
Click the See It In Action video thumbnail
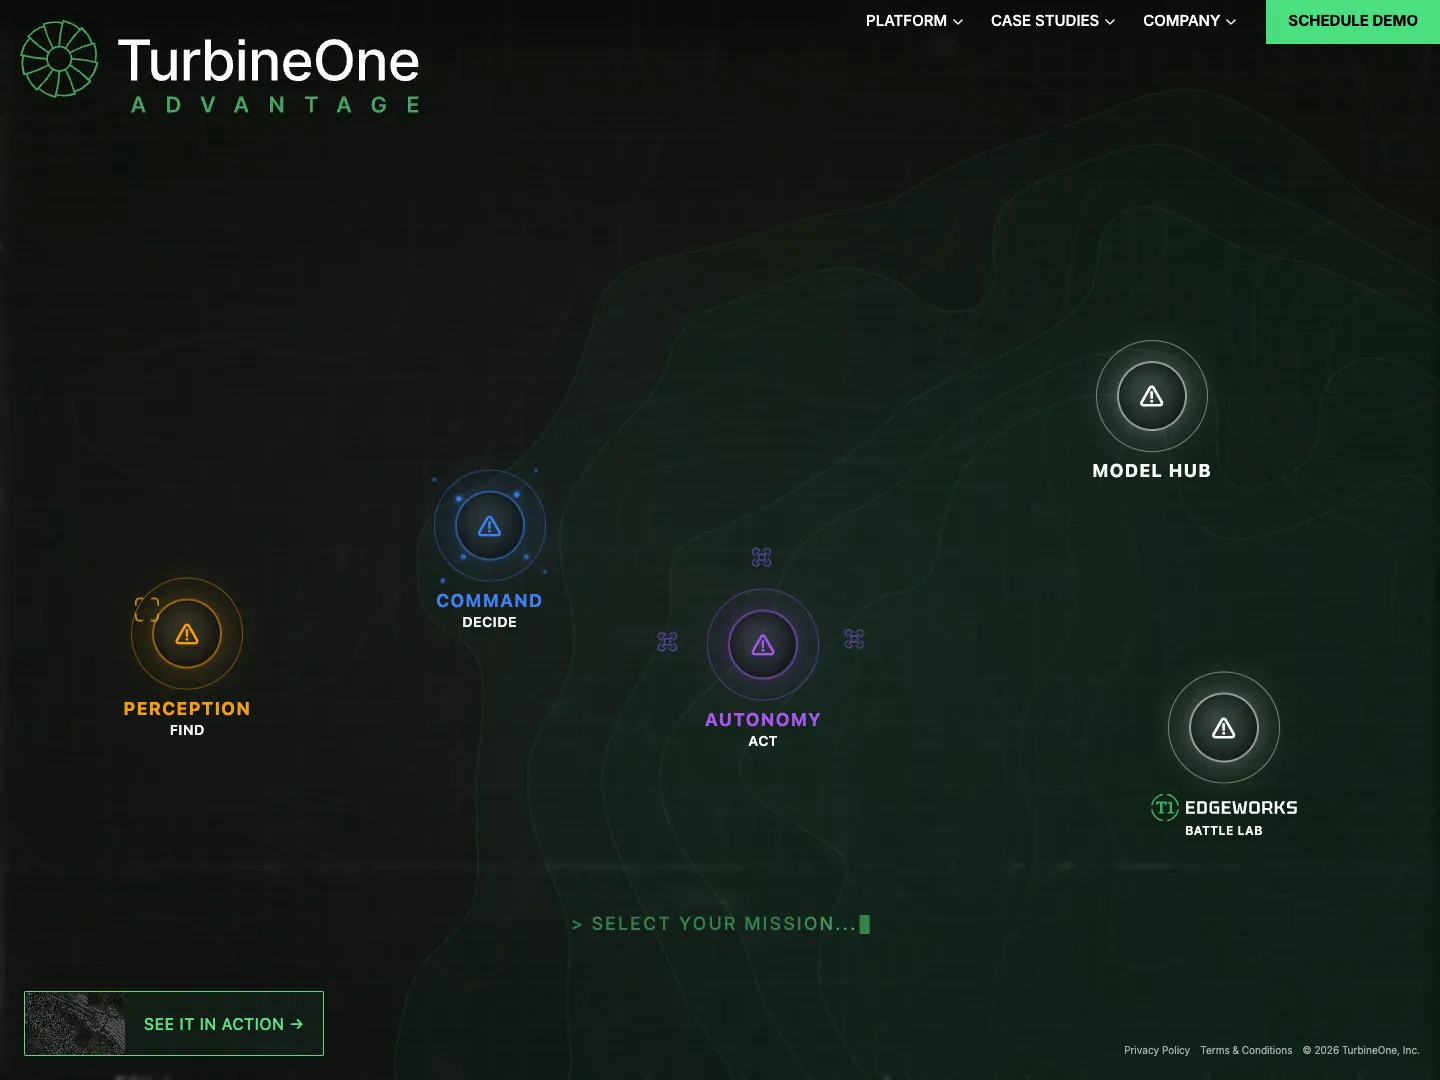(x=75, y=1023)
